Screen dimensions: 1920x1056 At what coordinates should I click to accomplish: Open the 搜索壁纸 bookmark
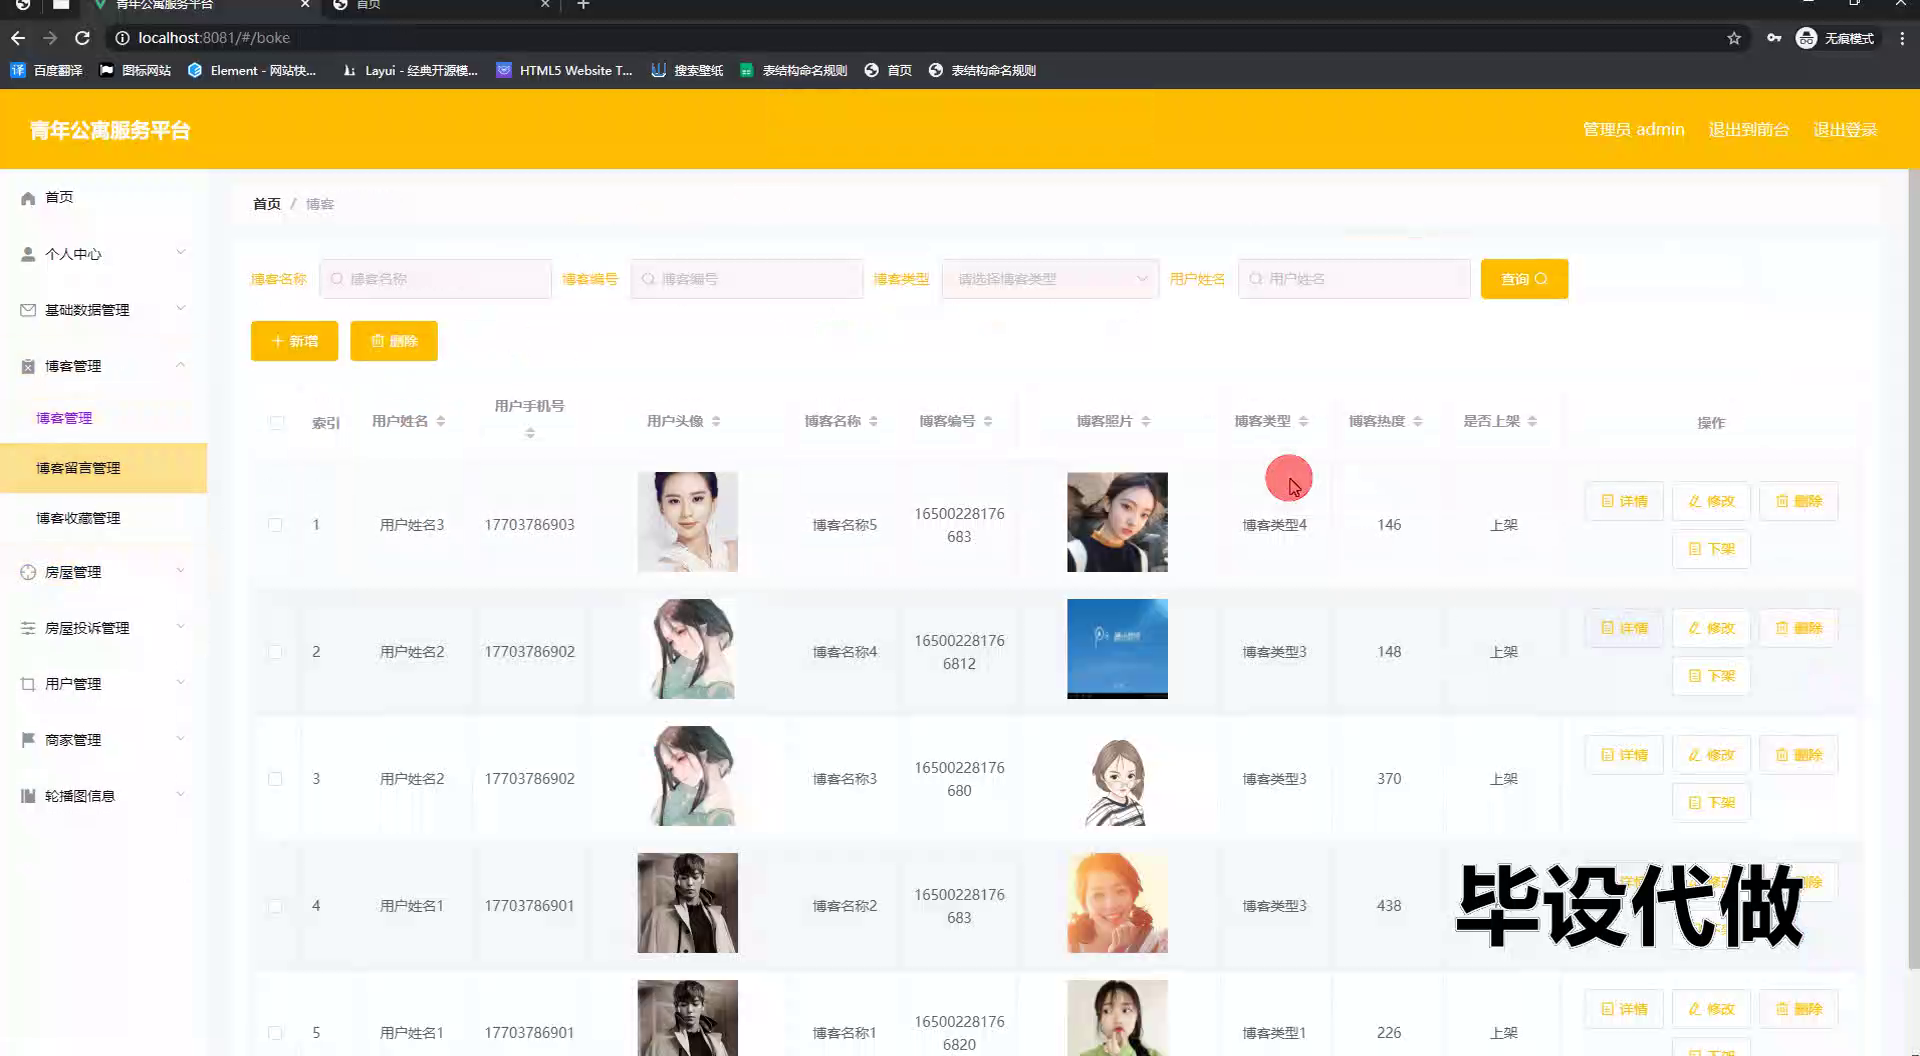tap(687, 70)
